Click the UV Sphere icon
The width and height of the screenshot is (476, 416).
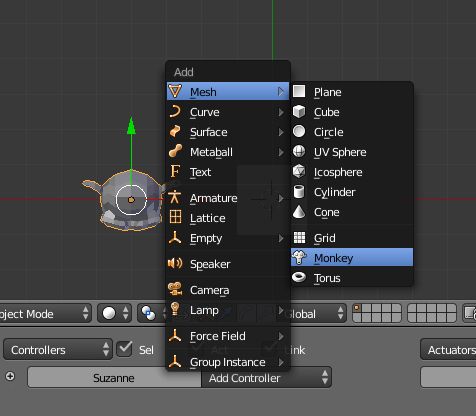[299, 151]
